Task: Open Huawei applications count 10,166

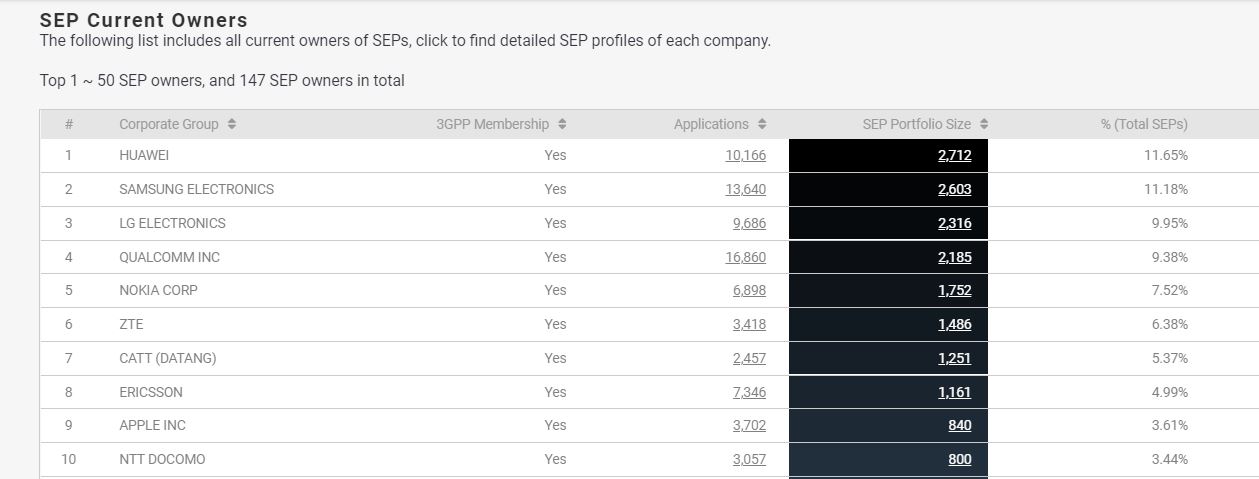Action: pos(746,155)
